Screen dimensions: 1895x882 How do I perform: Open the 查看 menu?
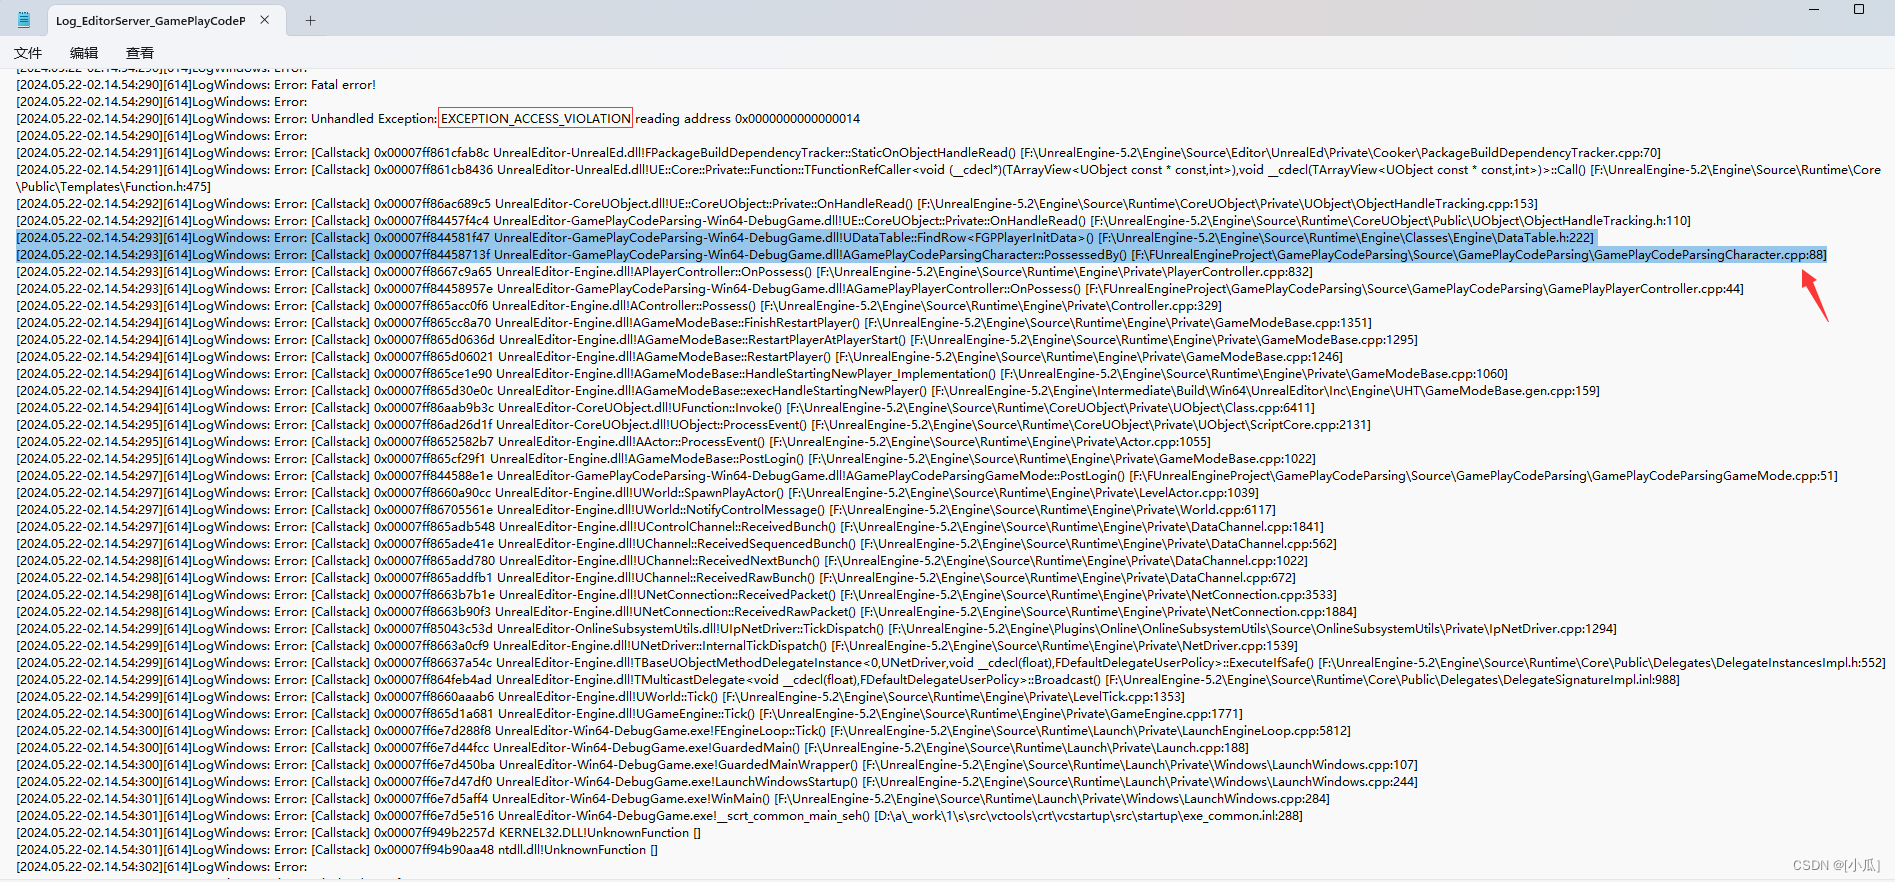click(140, 53)
